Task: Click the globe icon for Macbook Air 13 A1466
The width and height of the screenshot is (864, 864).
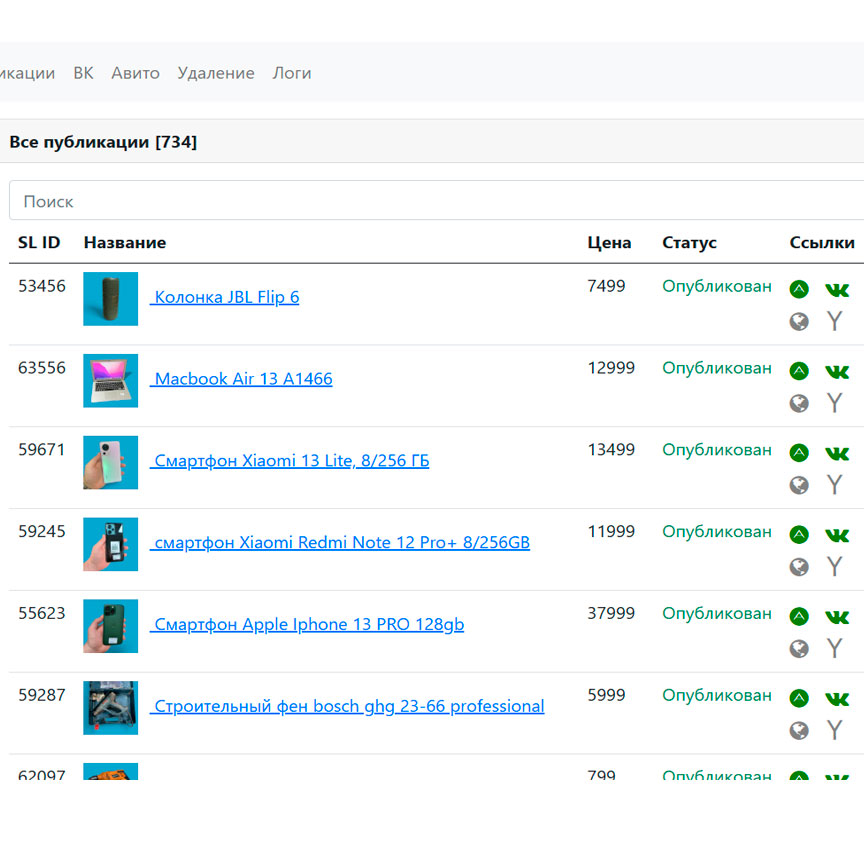Action: (799, 403)
